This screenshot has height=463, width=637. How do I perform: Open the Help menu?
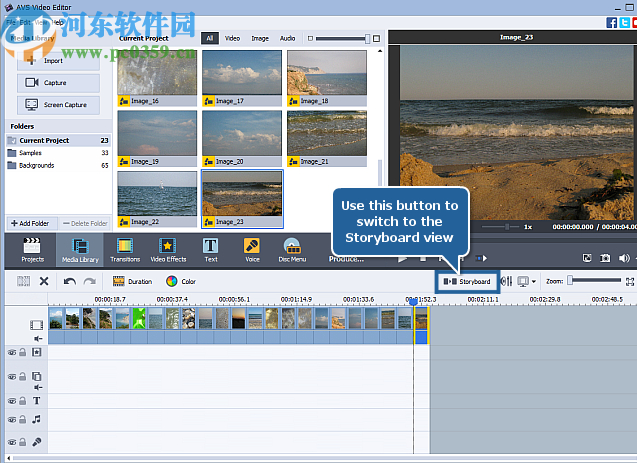click(58, 22)
